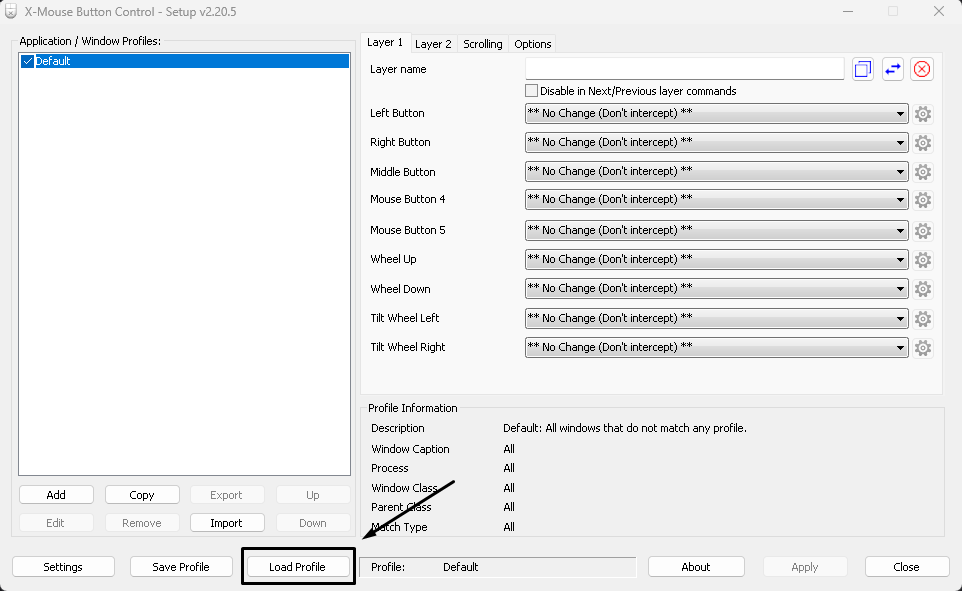Expand the Mouse Button 5 dropdown

click(717, 230)
